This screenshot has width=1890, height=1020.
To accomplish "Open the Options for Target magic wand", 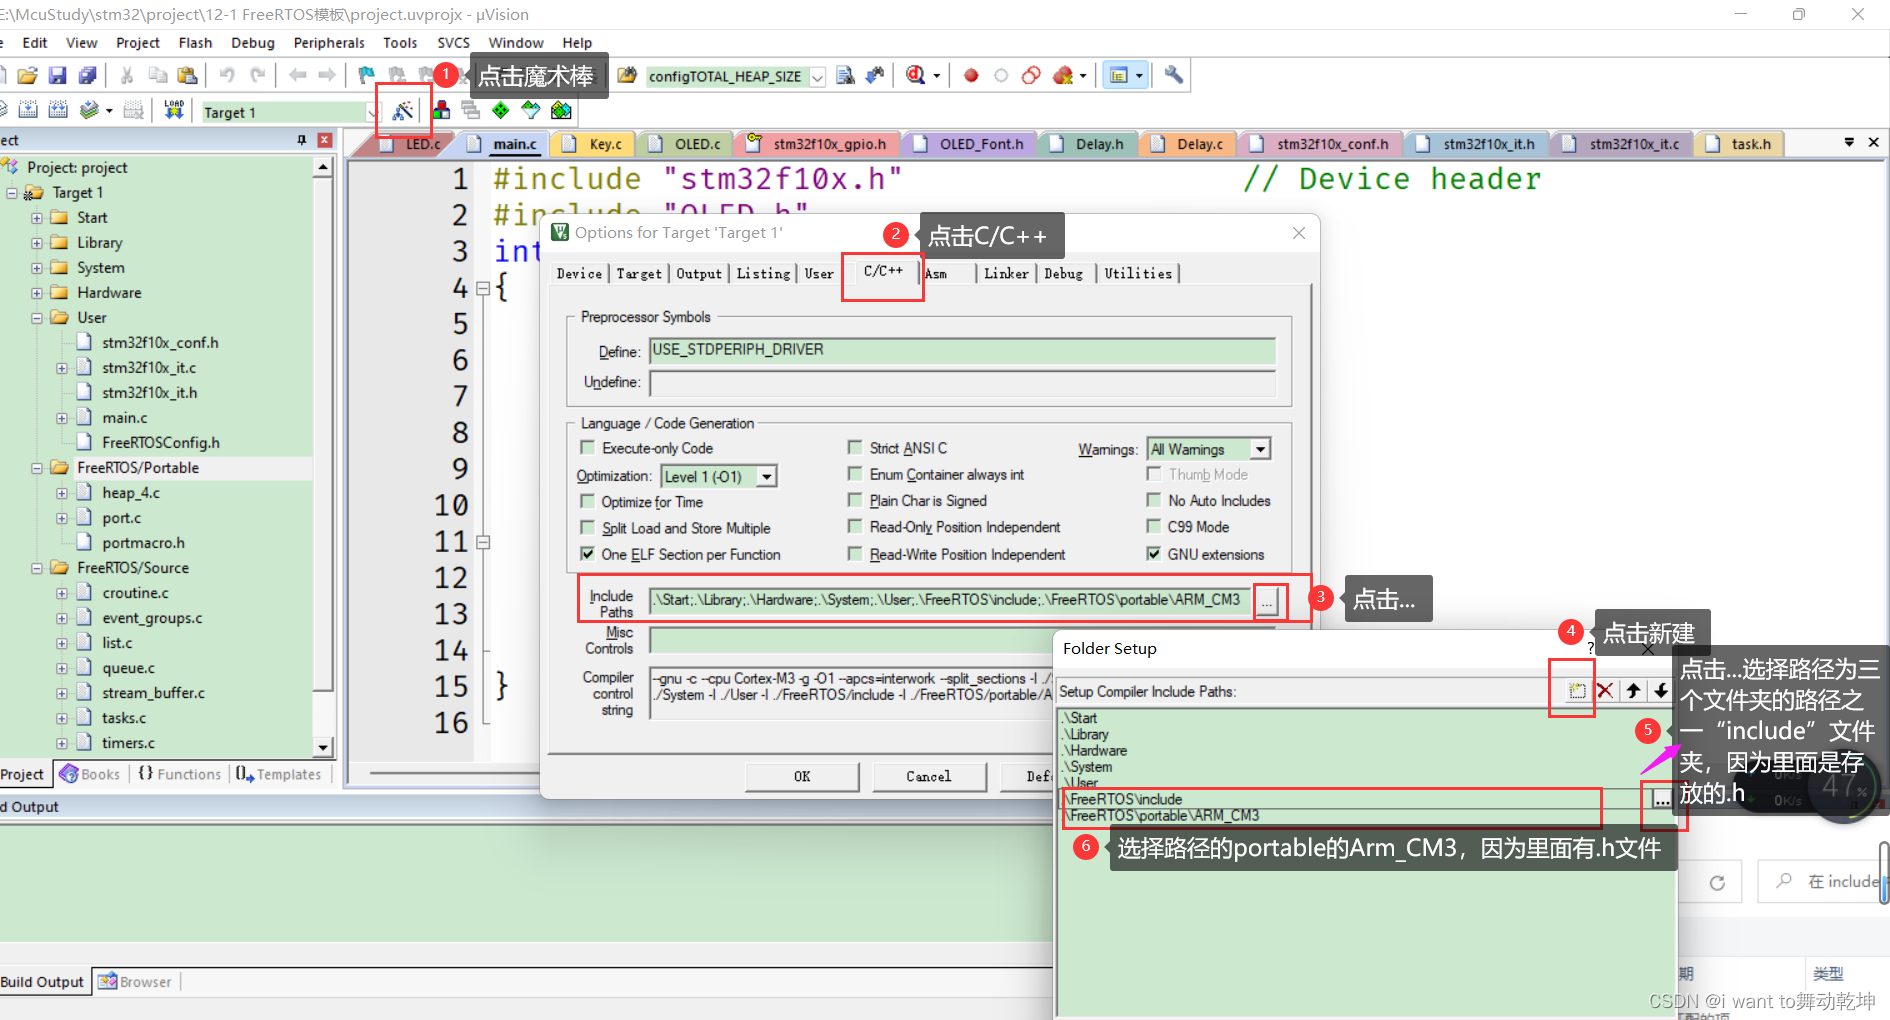I will click(x=403, y=111).
